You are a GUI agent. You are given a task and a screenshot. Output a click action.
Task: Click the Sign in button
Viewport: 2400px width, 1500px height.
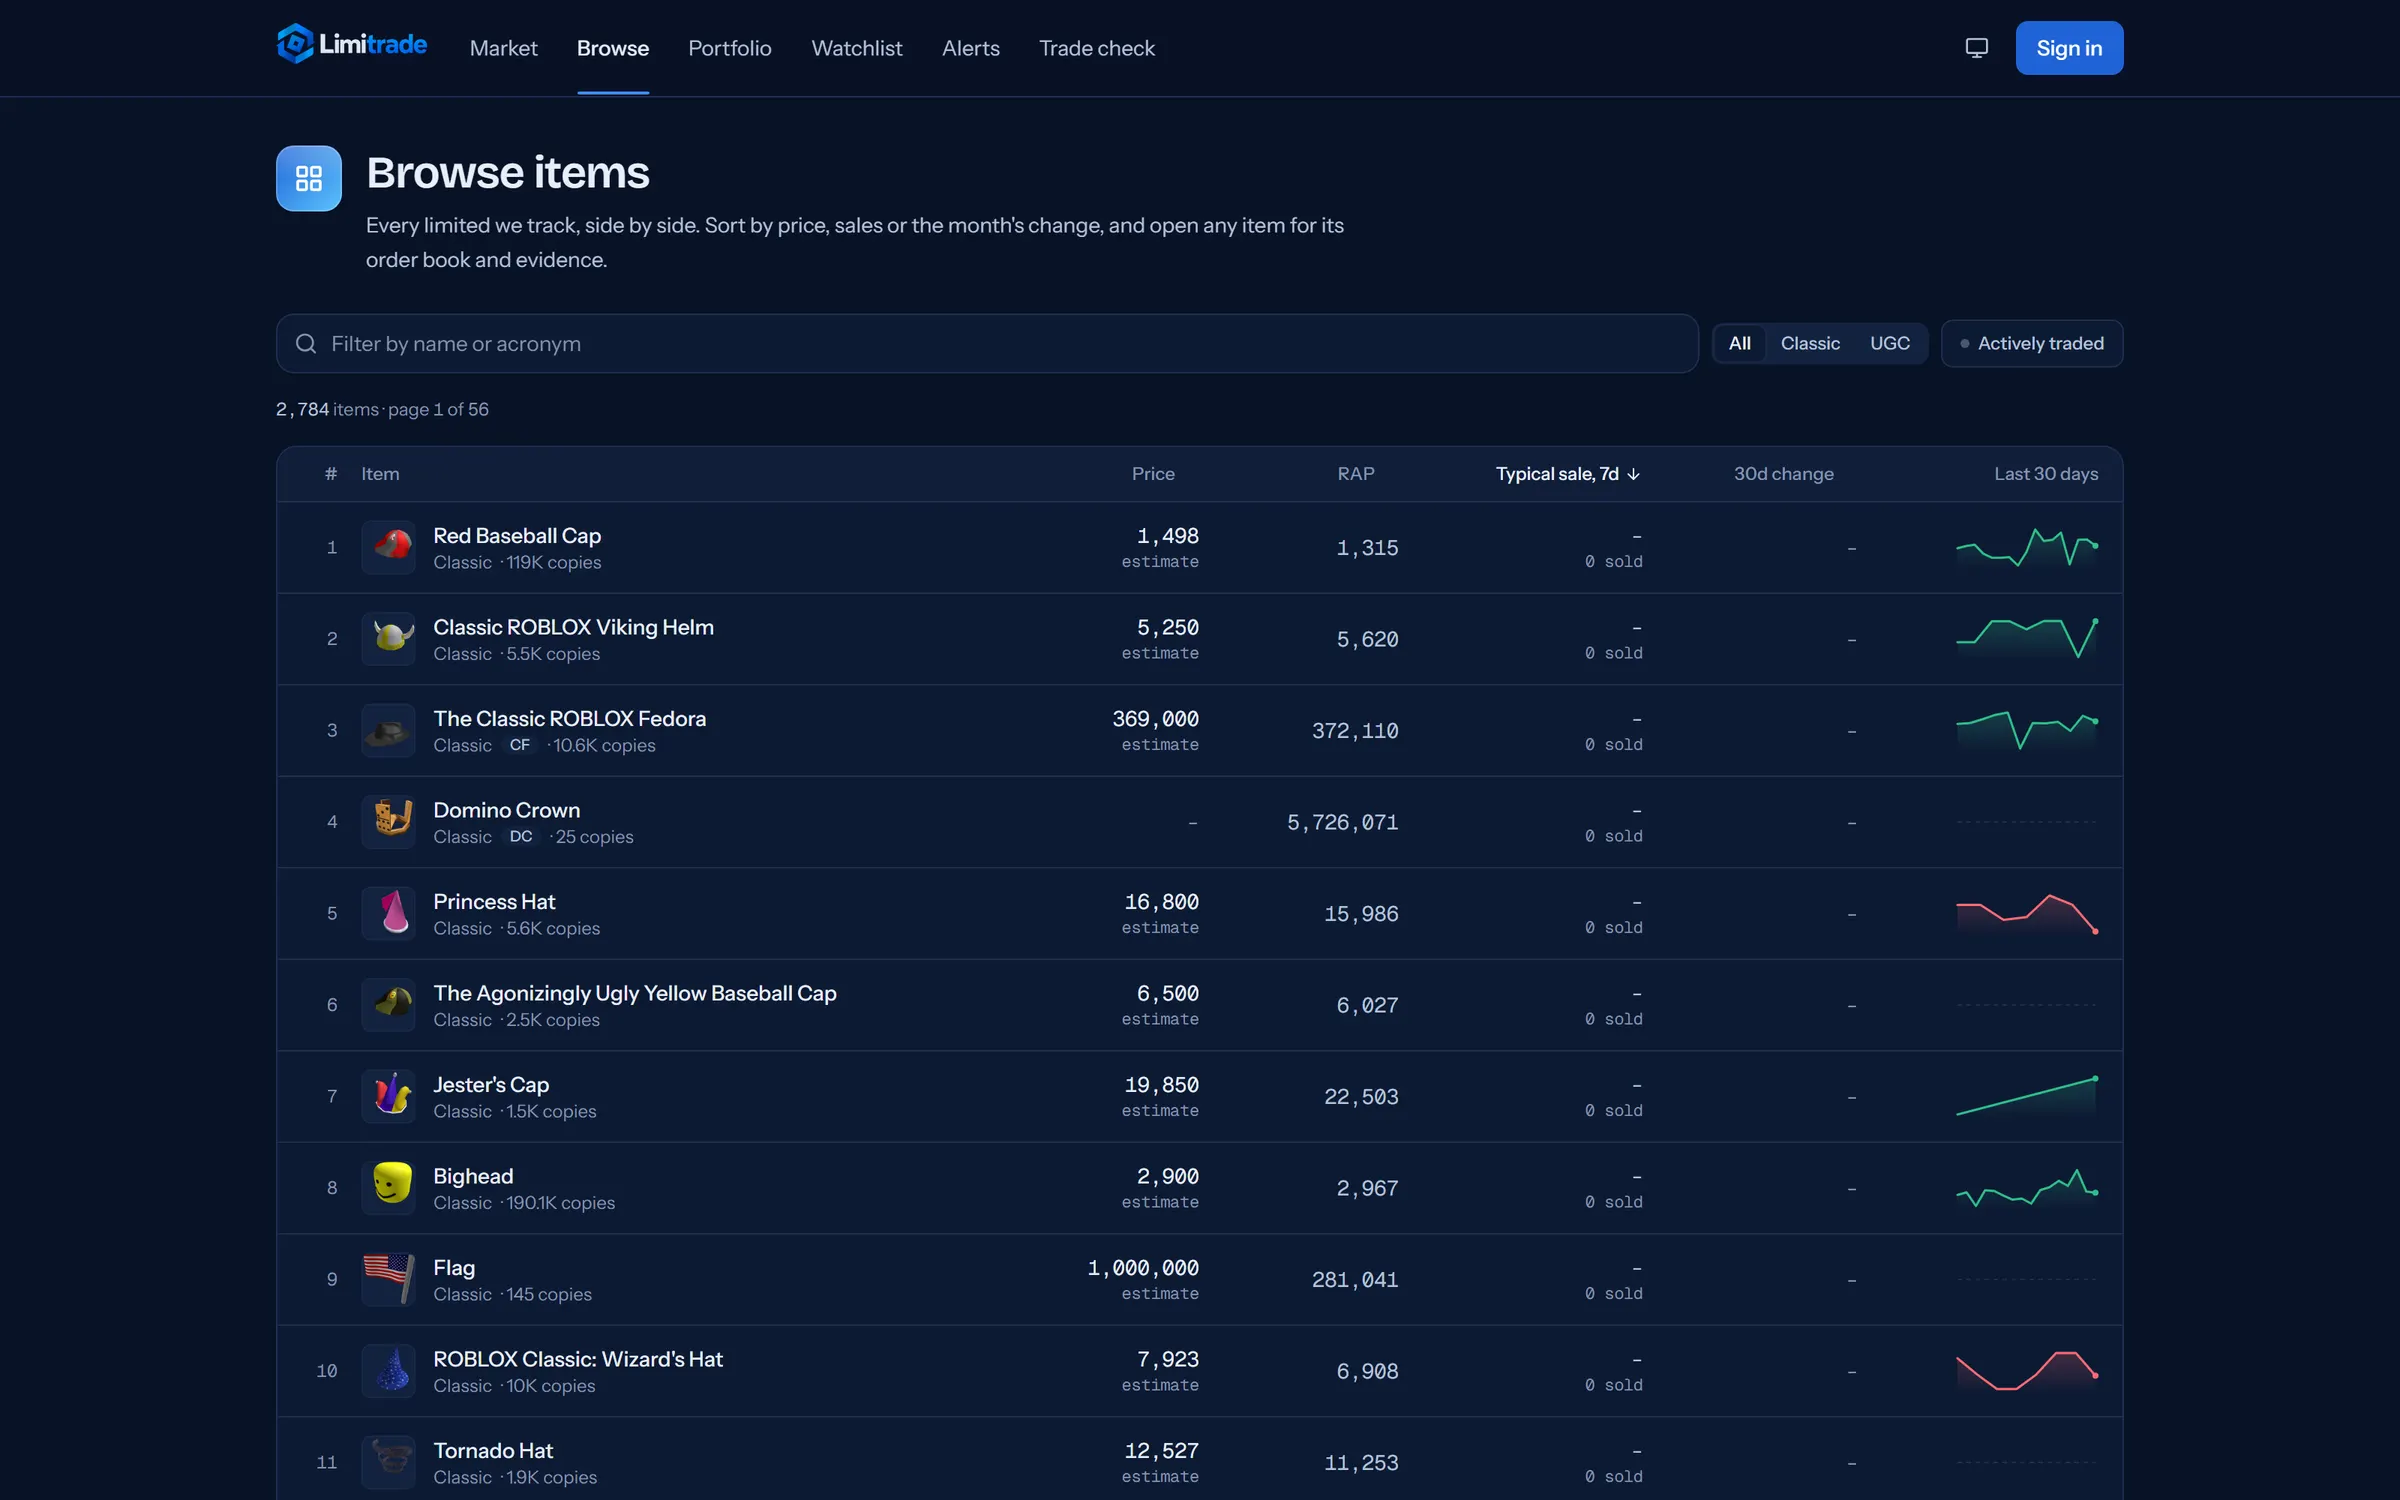click(x=2069, y=48)
